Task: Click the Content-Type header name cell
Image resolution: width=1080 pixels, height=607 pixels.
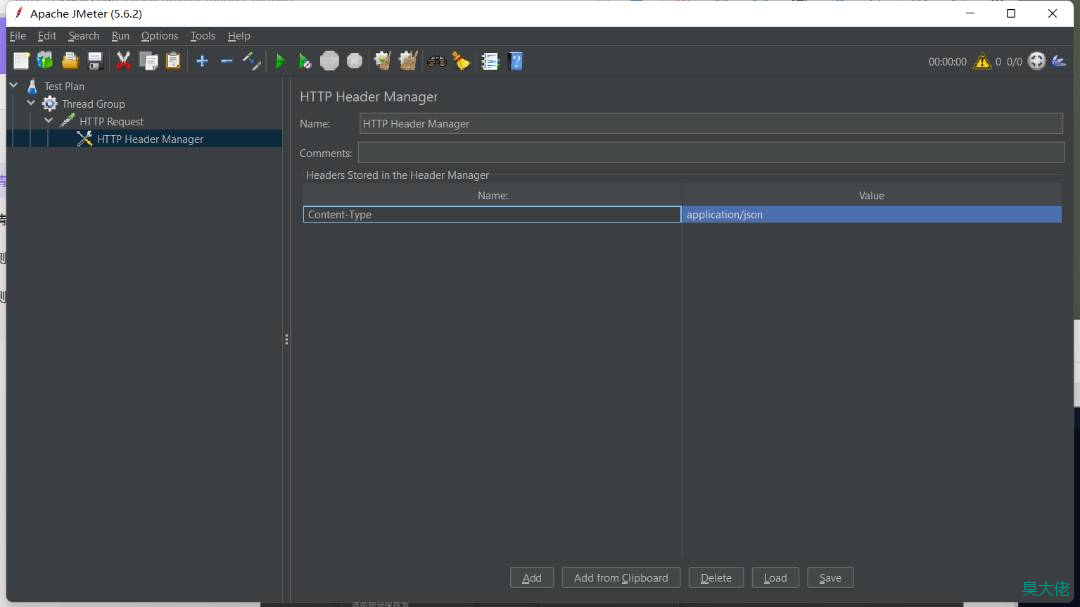Action: click(x=492, y=214)
